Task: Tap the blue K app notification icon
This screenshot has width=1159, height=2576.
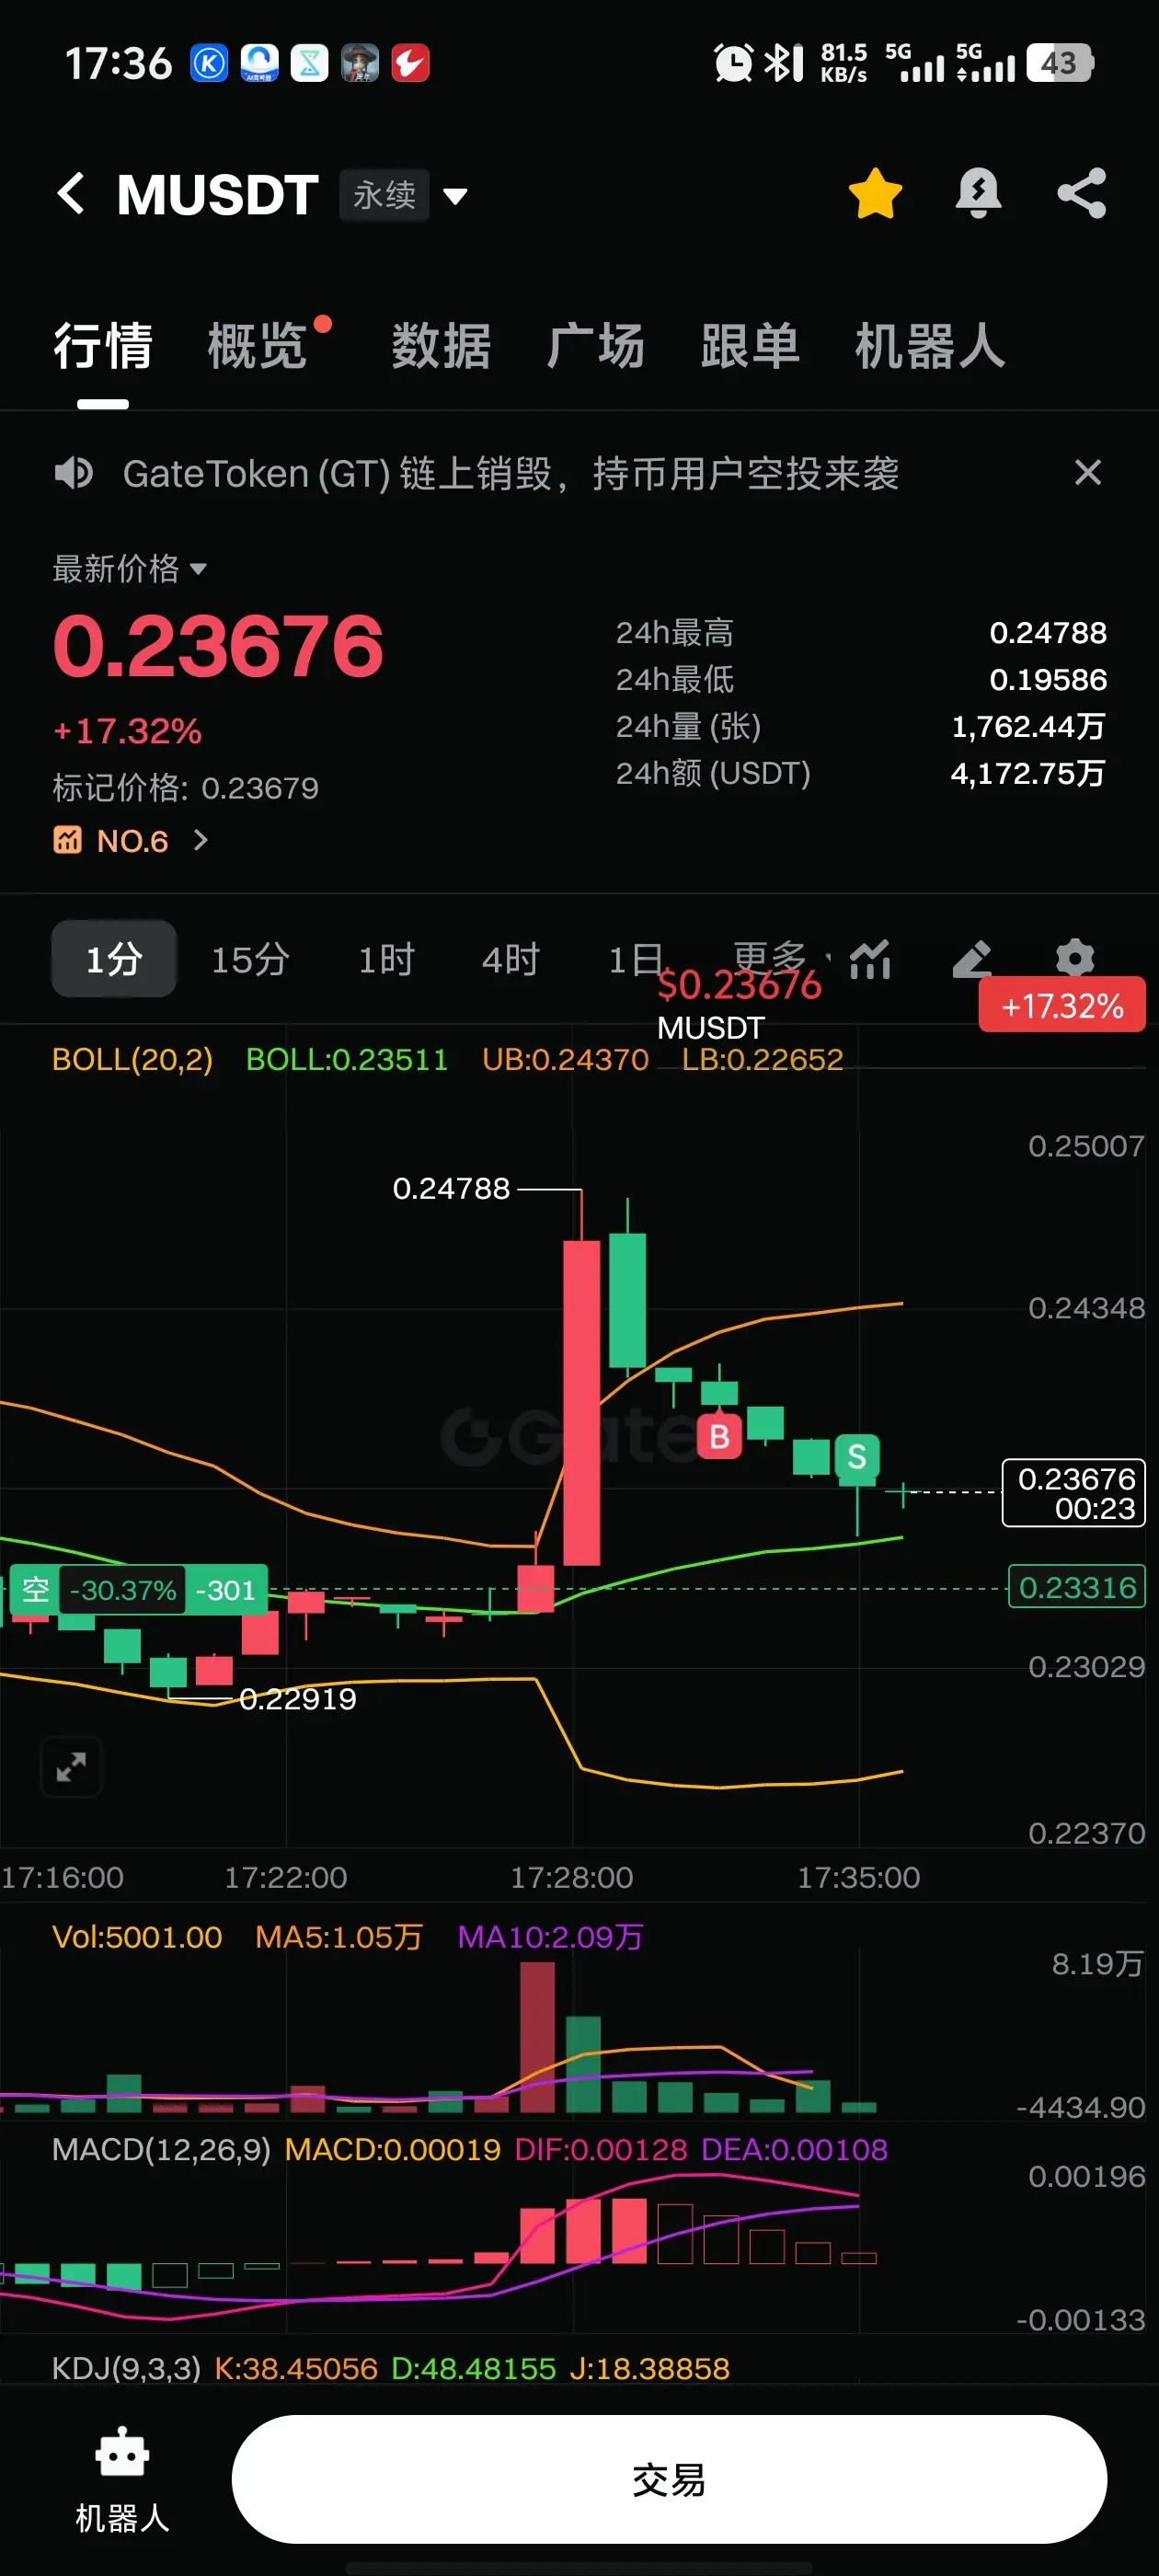Action: coord(209,63)
